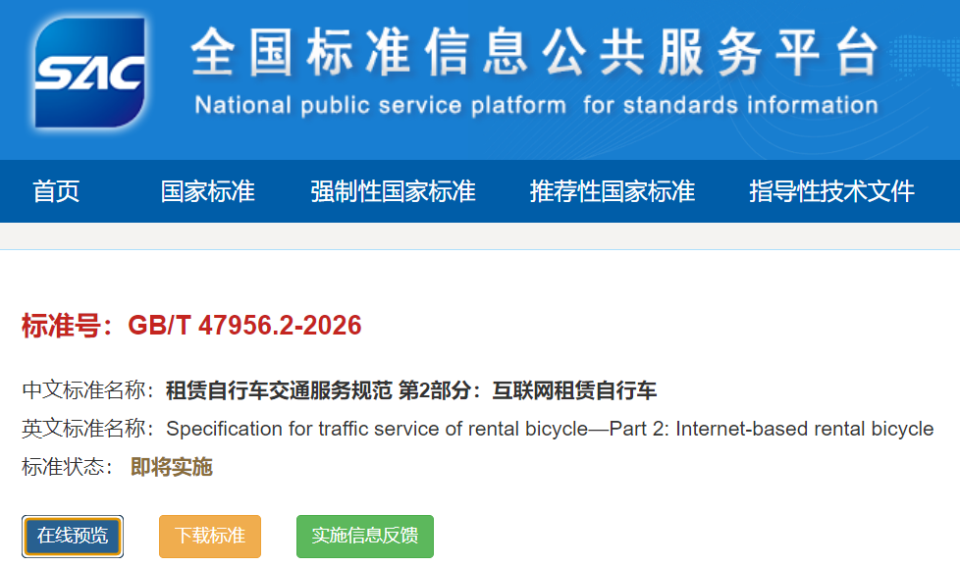Click the SAC logo icon
This screenshot has height=566, width=960.
tap(90, 72)
